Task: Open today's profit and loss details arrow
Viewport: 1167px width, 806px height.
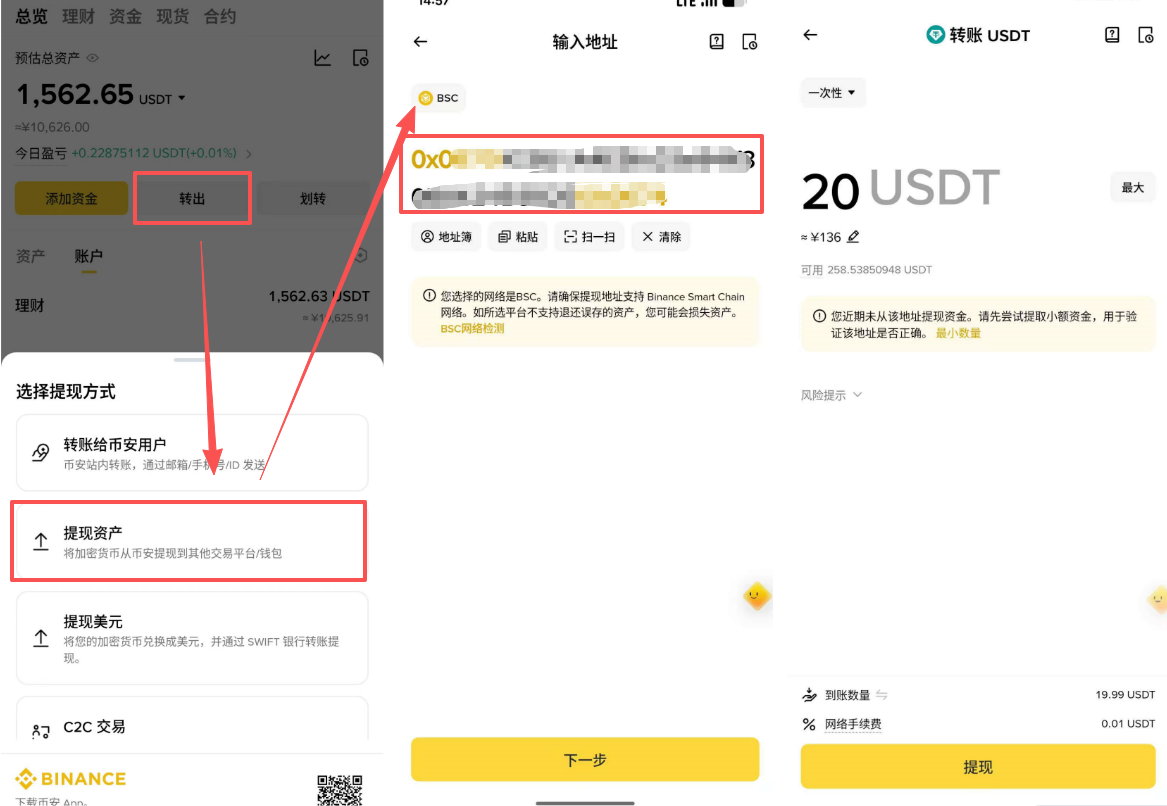Action: click(x=249, y=153)
